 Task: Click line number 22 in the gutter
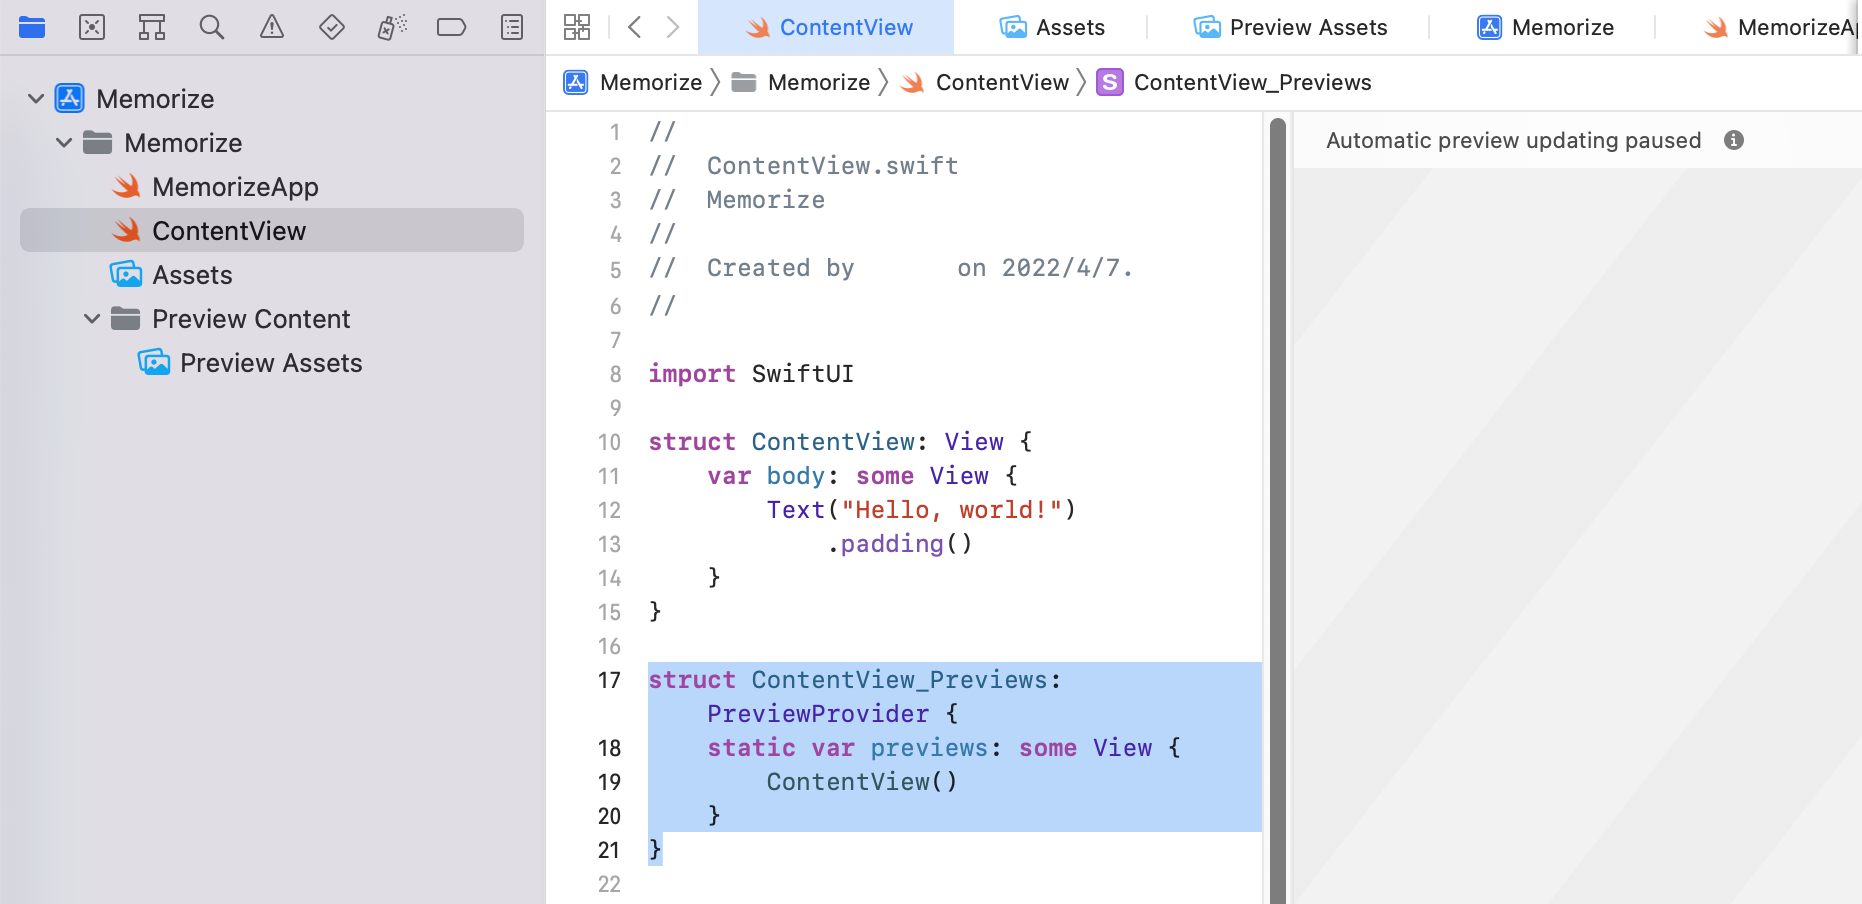point(609,884)
